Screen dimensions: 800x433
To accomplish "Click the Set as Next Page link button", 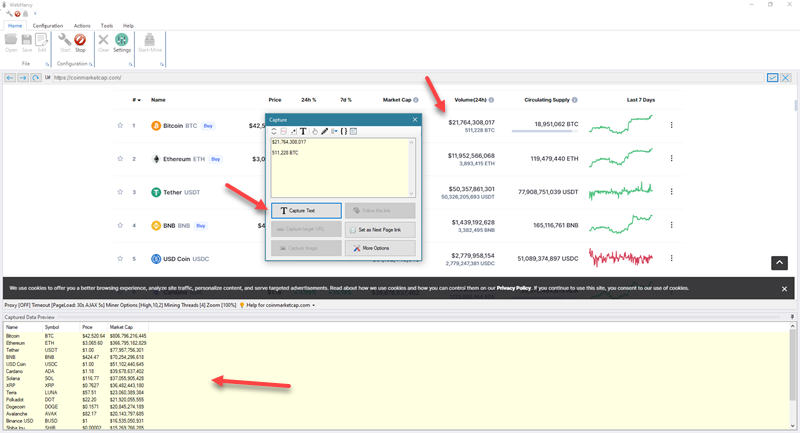I will coord(379,229).
